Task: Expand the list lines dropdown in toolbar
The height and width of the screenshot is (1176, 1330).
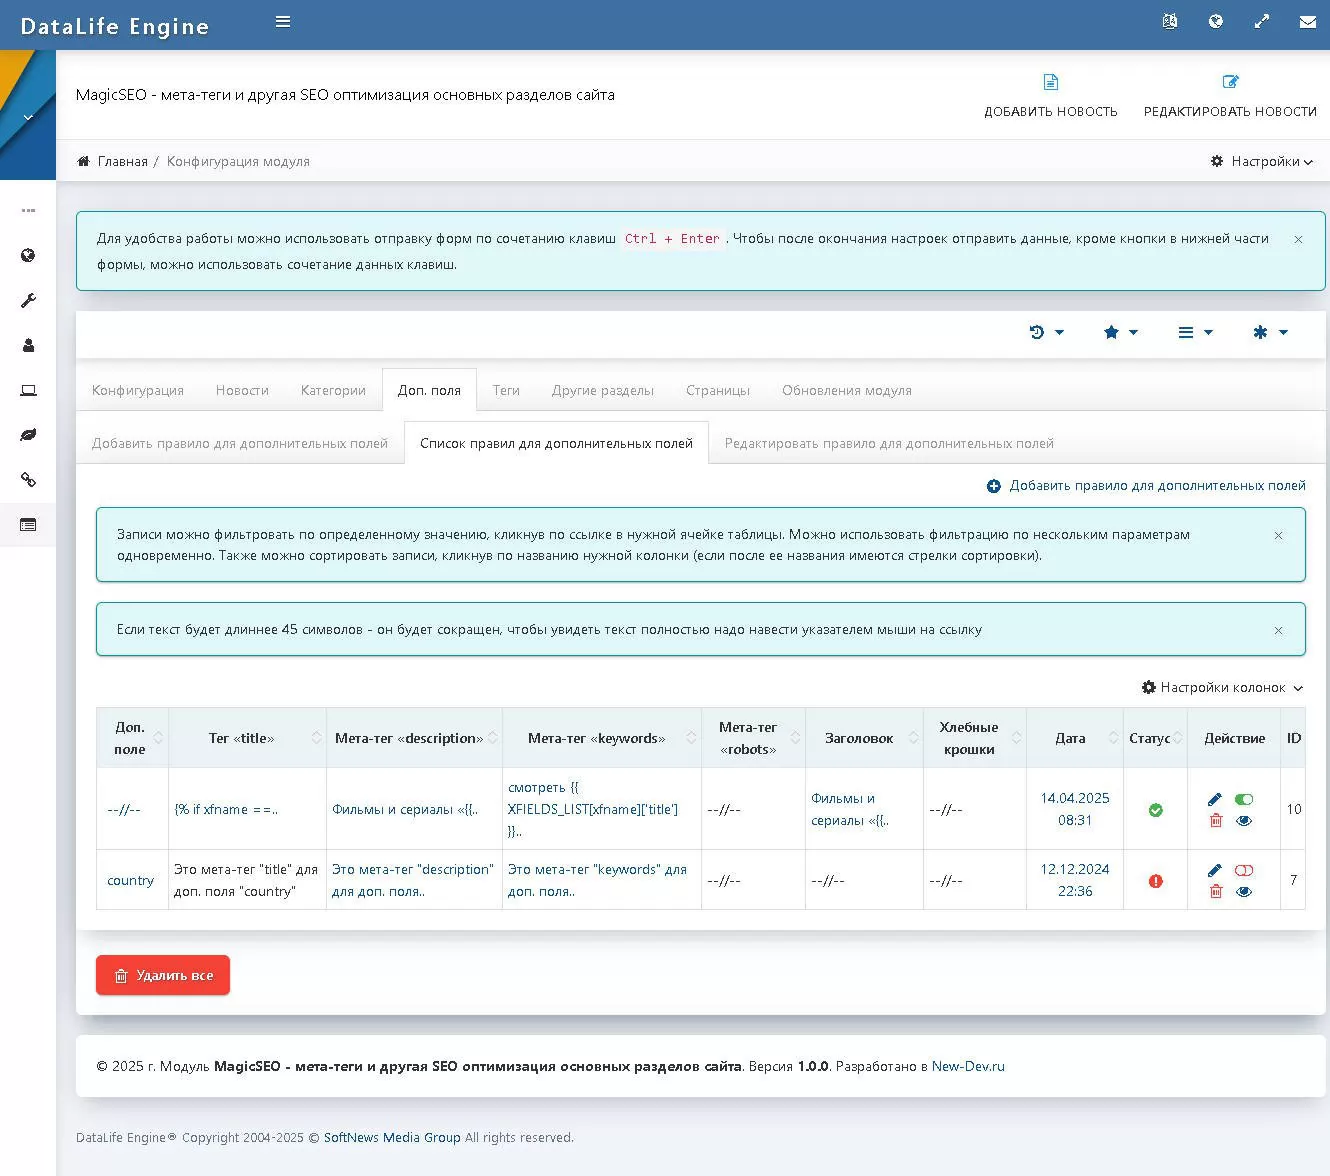Action: [1196, 332]
